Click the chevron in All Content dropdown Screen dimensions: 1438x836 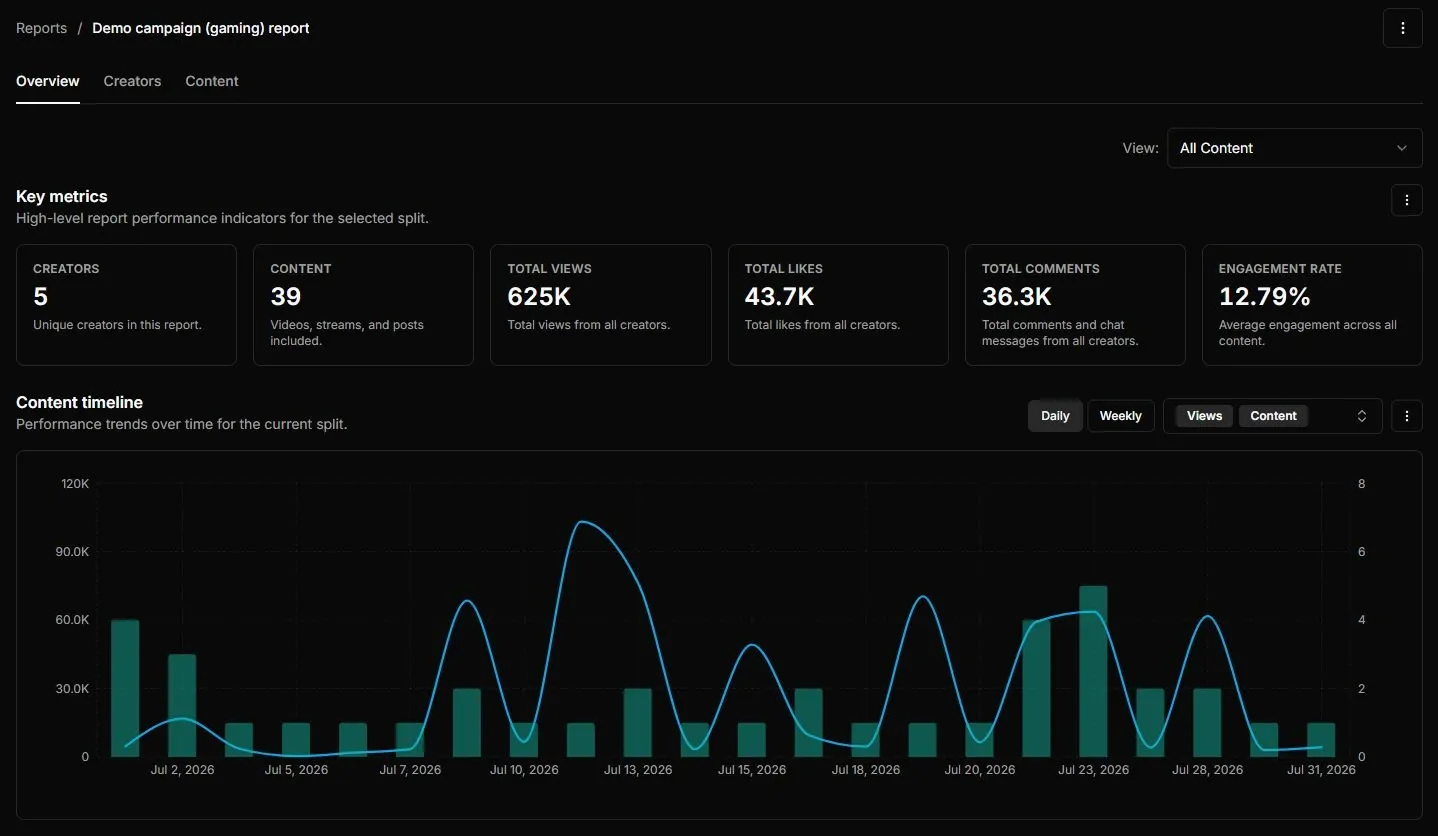(x=1401, y=148)
